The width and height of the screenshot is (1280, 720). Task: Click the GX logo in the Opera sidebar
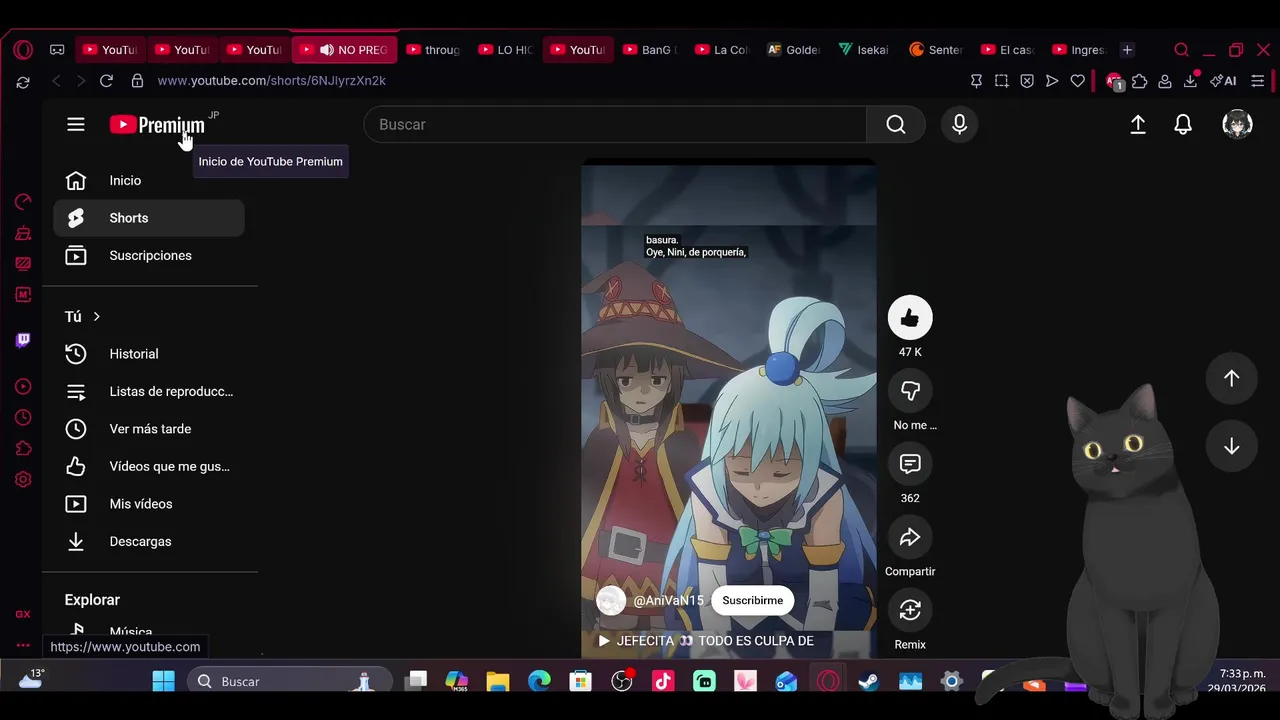[23, 614]
